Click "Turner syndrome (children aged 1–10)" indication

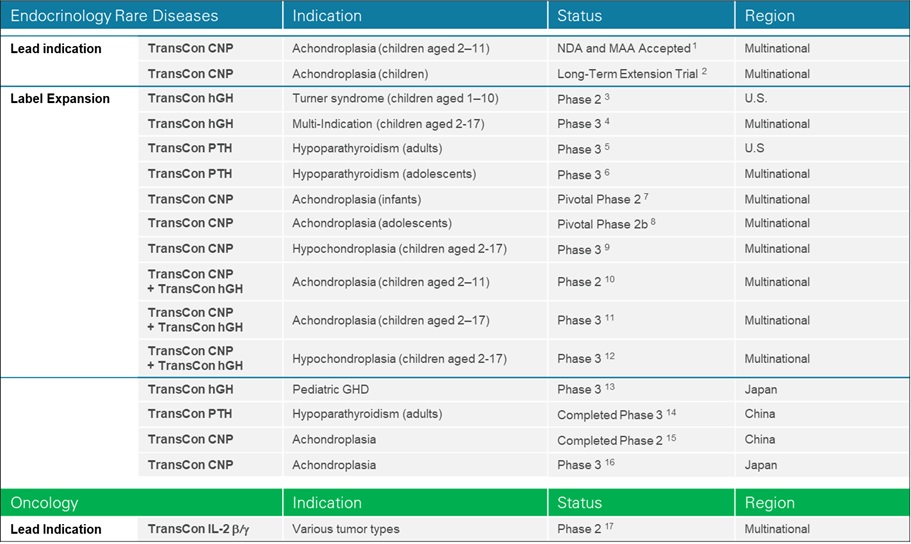coord(395,98)
